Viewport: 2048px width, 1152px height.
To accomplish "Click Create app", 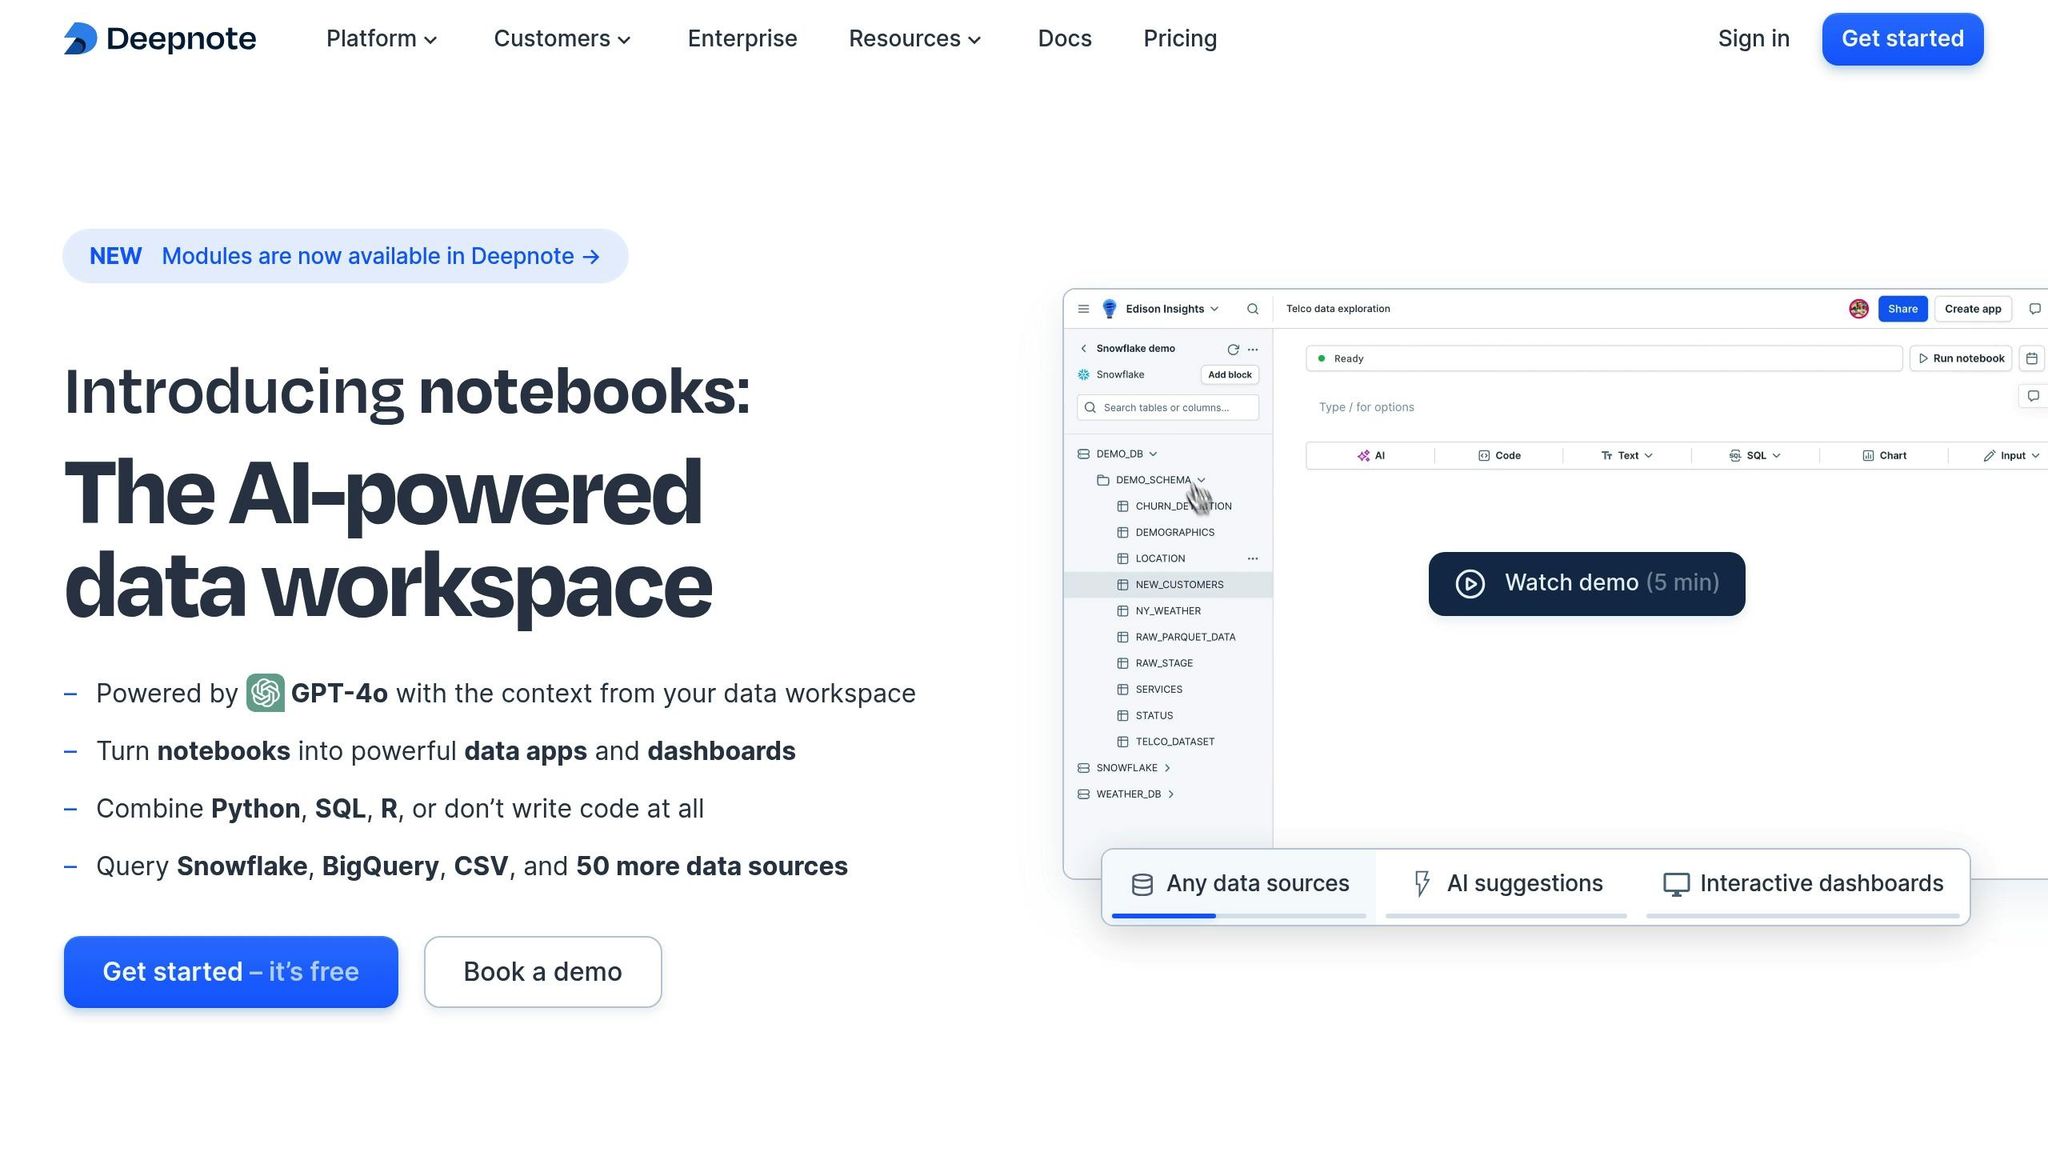I will point(1972,309).
